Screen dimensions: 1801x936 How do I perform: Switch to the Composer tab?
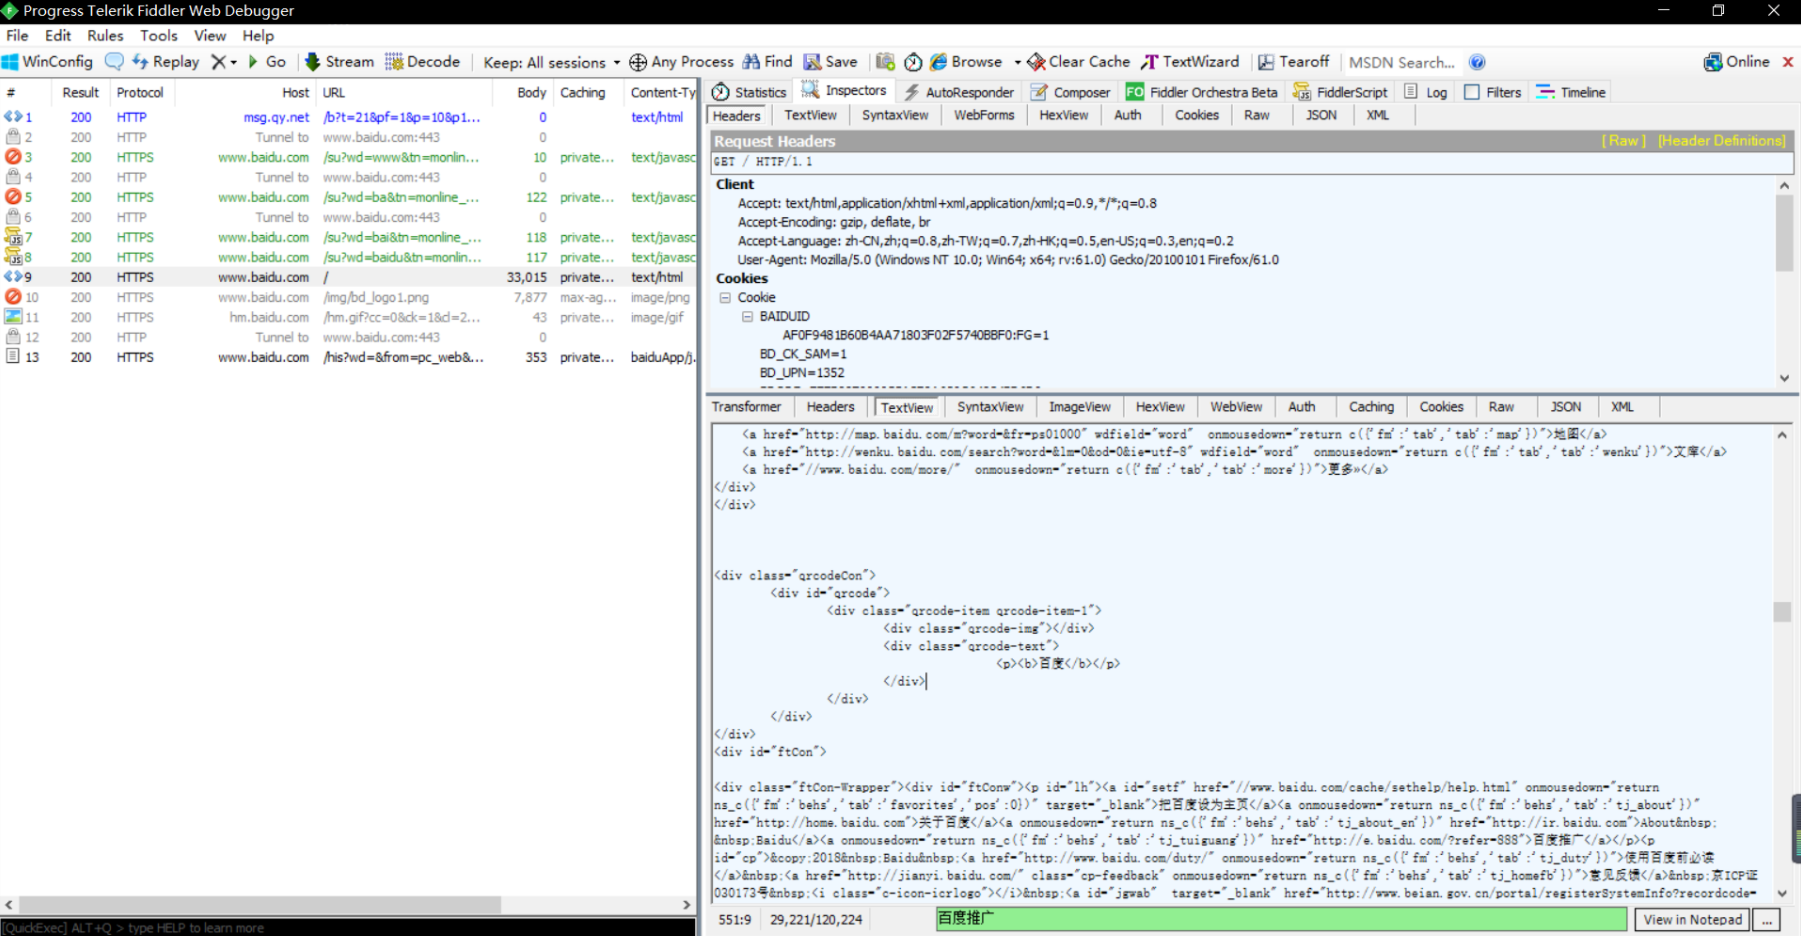pos(1071,92)
